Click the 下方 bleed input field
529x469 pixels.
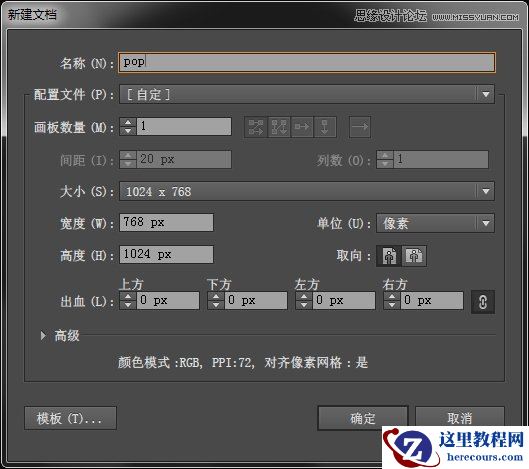point(256,301)
